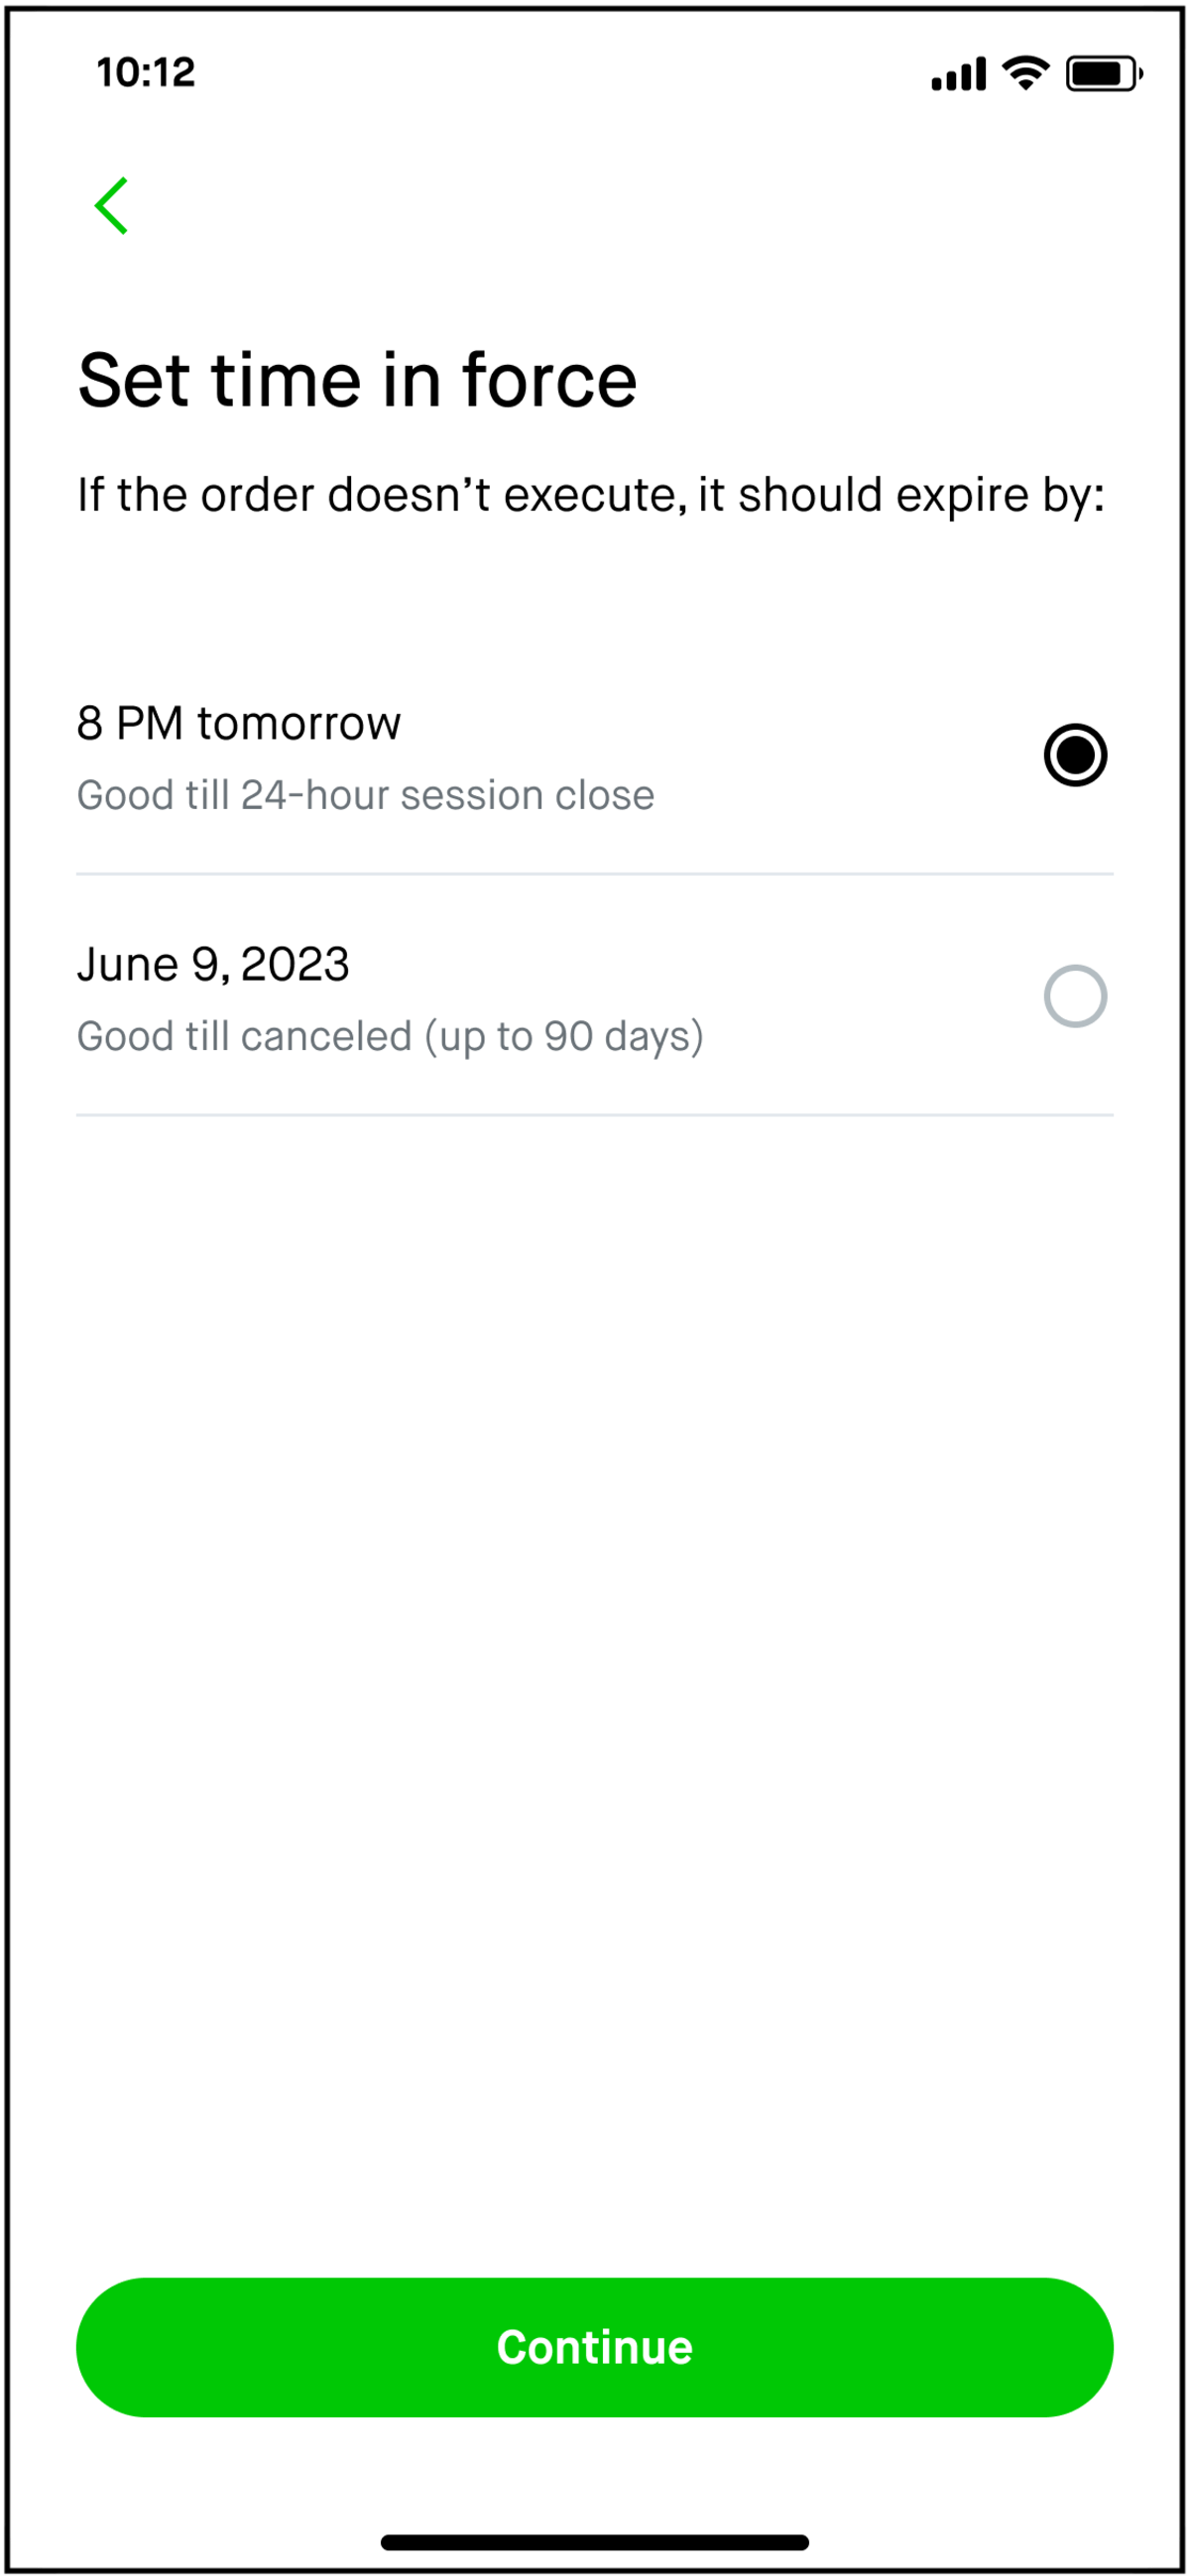The height and width of the screenshot is (2576, 1190).
Task: Click the order expiration subtitle text
Action: coord(591,495)
